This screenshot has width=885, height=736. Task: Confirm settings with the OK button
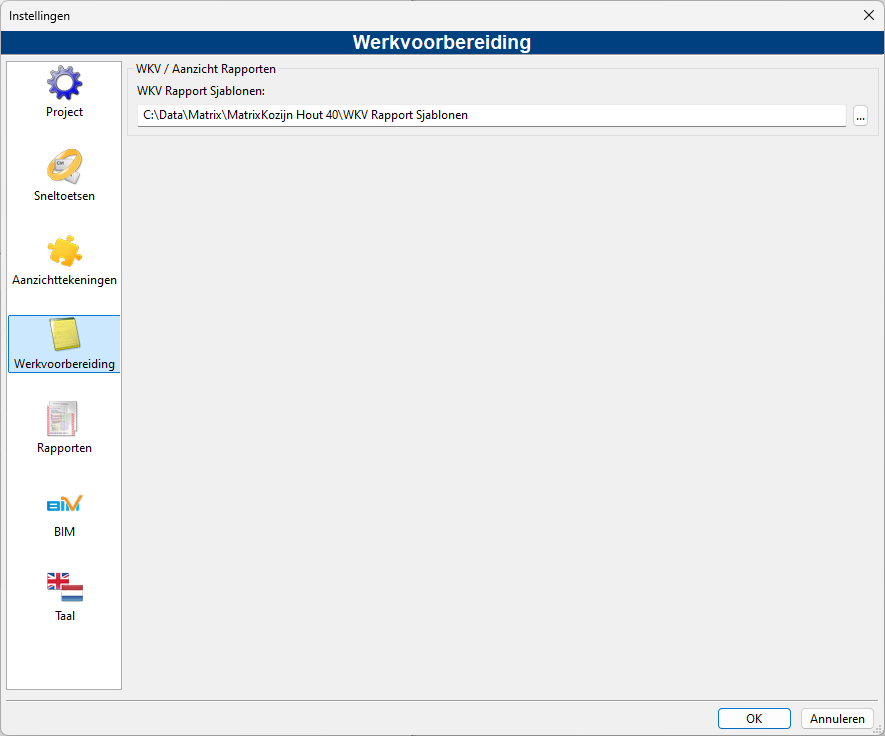pos(754,719)
